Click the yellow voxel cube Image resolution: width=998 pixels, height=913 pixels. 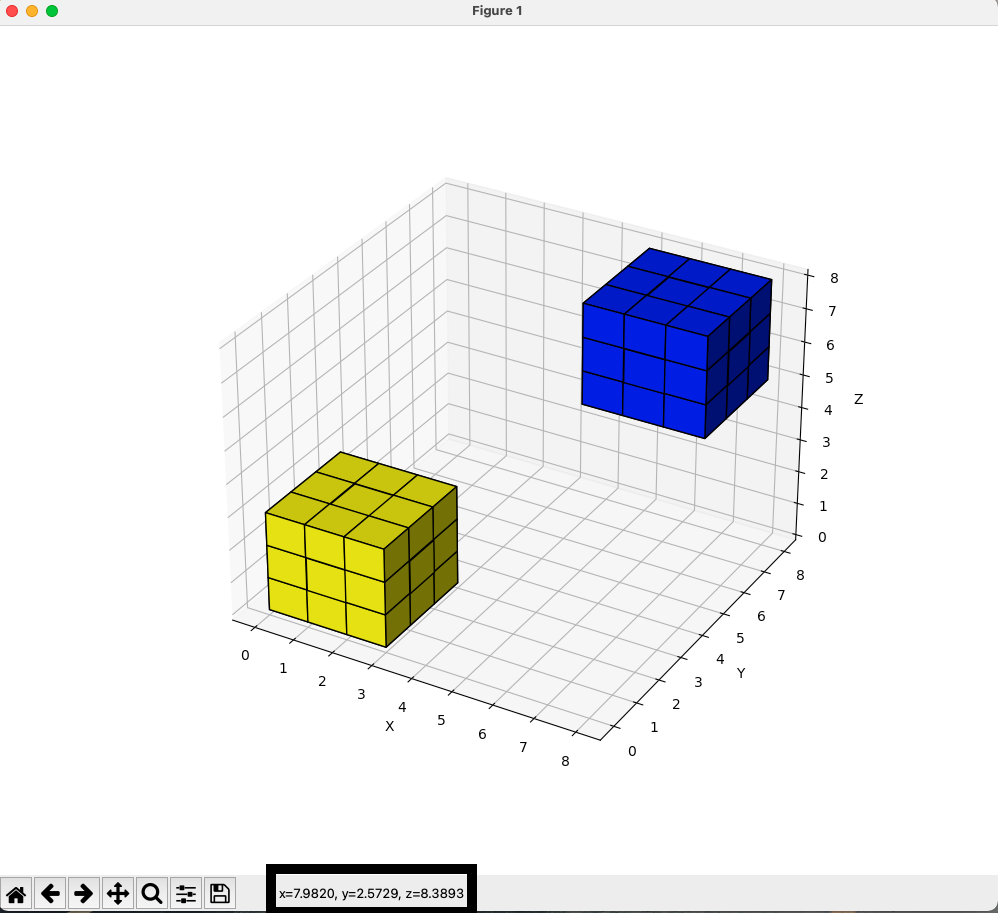click(x=361, y=549)
